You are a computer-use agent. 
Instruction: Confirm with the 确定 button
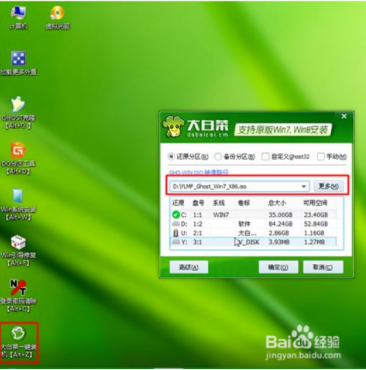[x=278, y=267]
